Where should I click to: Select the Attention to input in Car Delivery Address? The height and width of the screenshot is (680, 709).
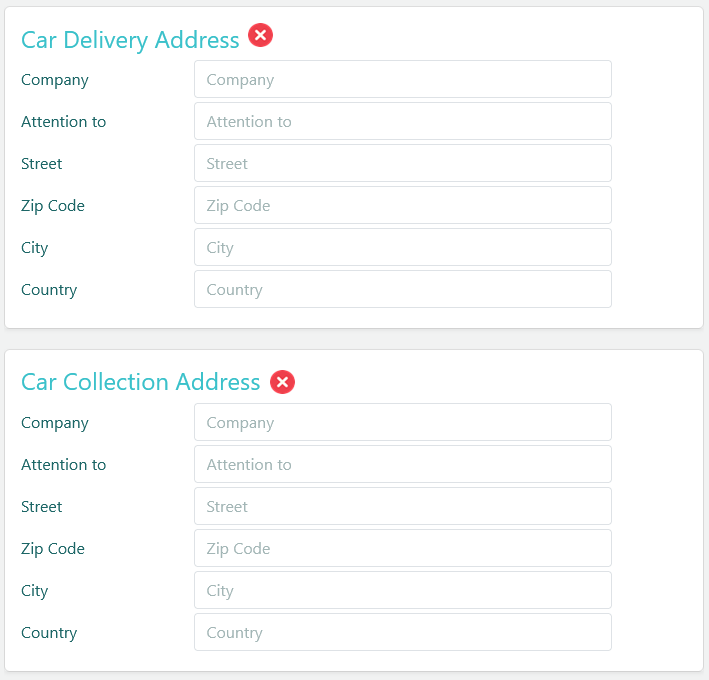point(402,122)
